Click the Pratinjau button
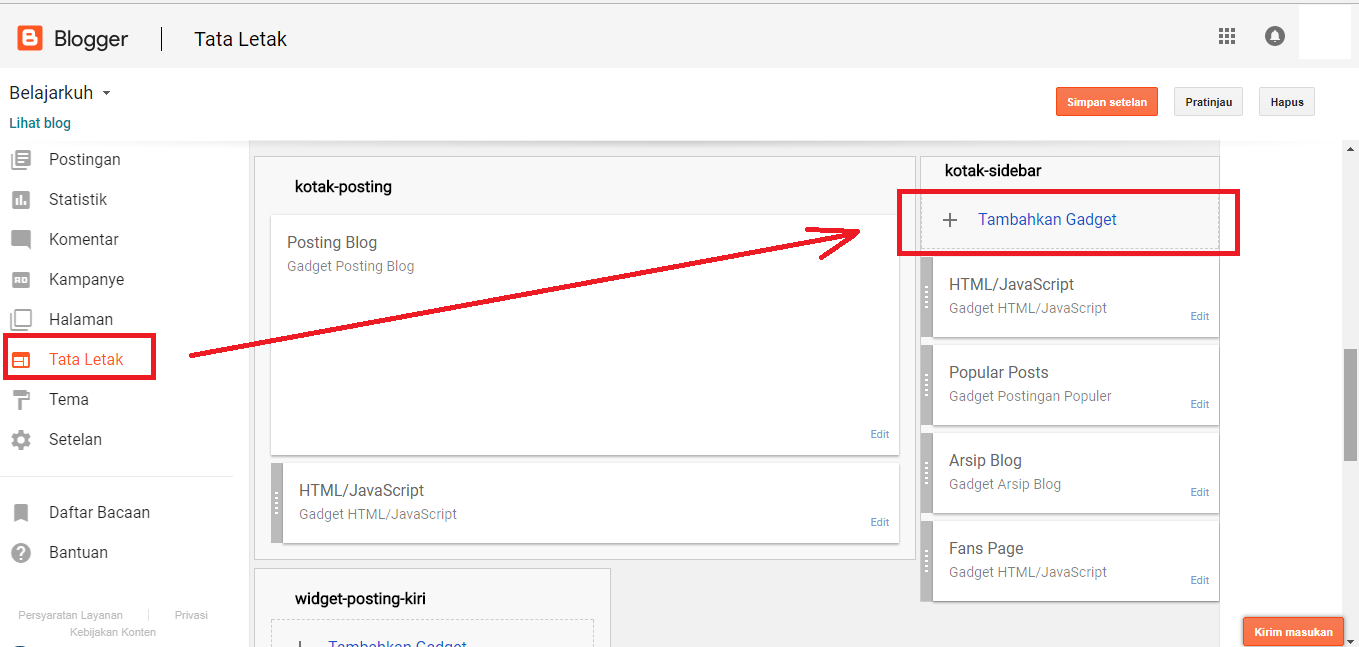Screen dimensions: 1359x647 pos(1208,102)
